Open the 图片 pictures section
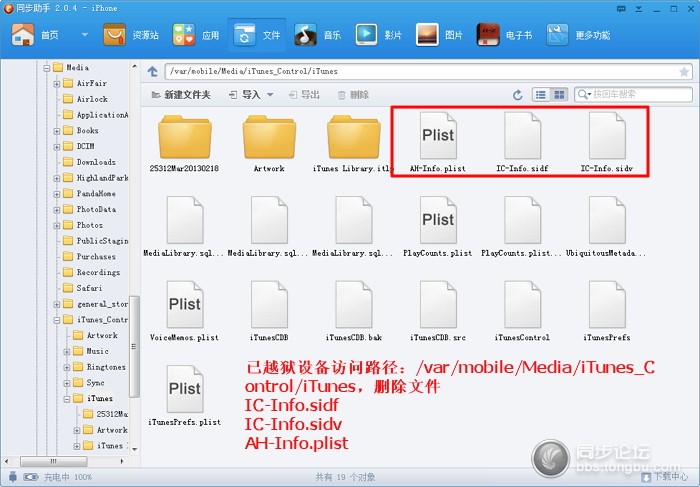 click(x=439, y=35)
